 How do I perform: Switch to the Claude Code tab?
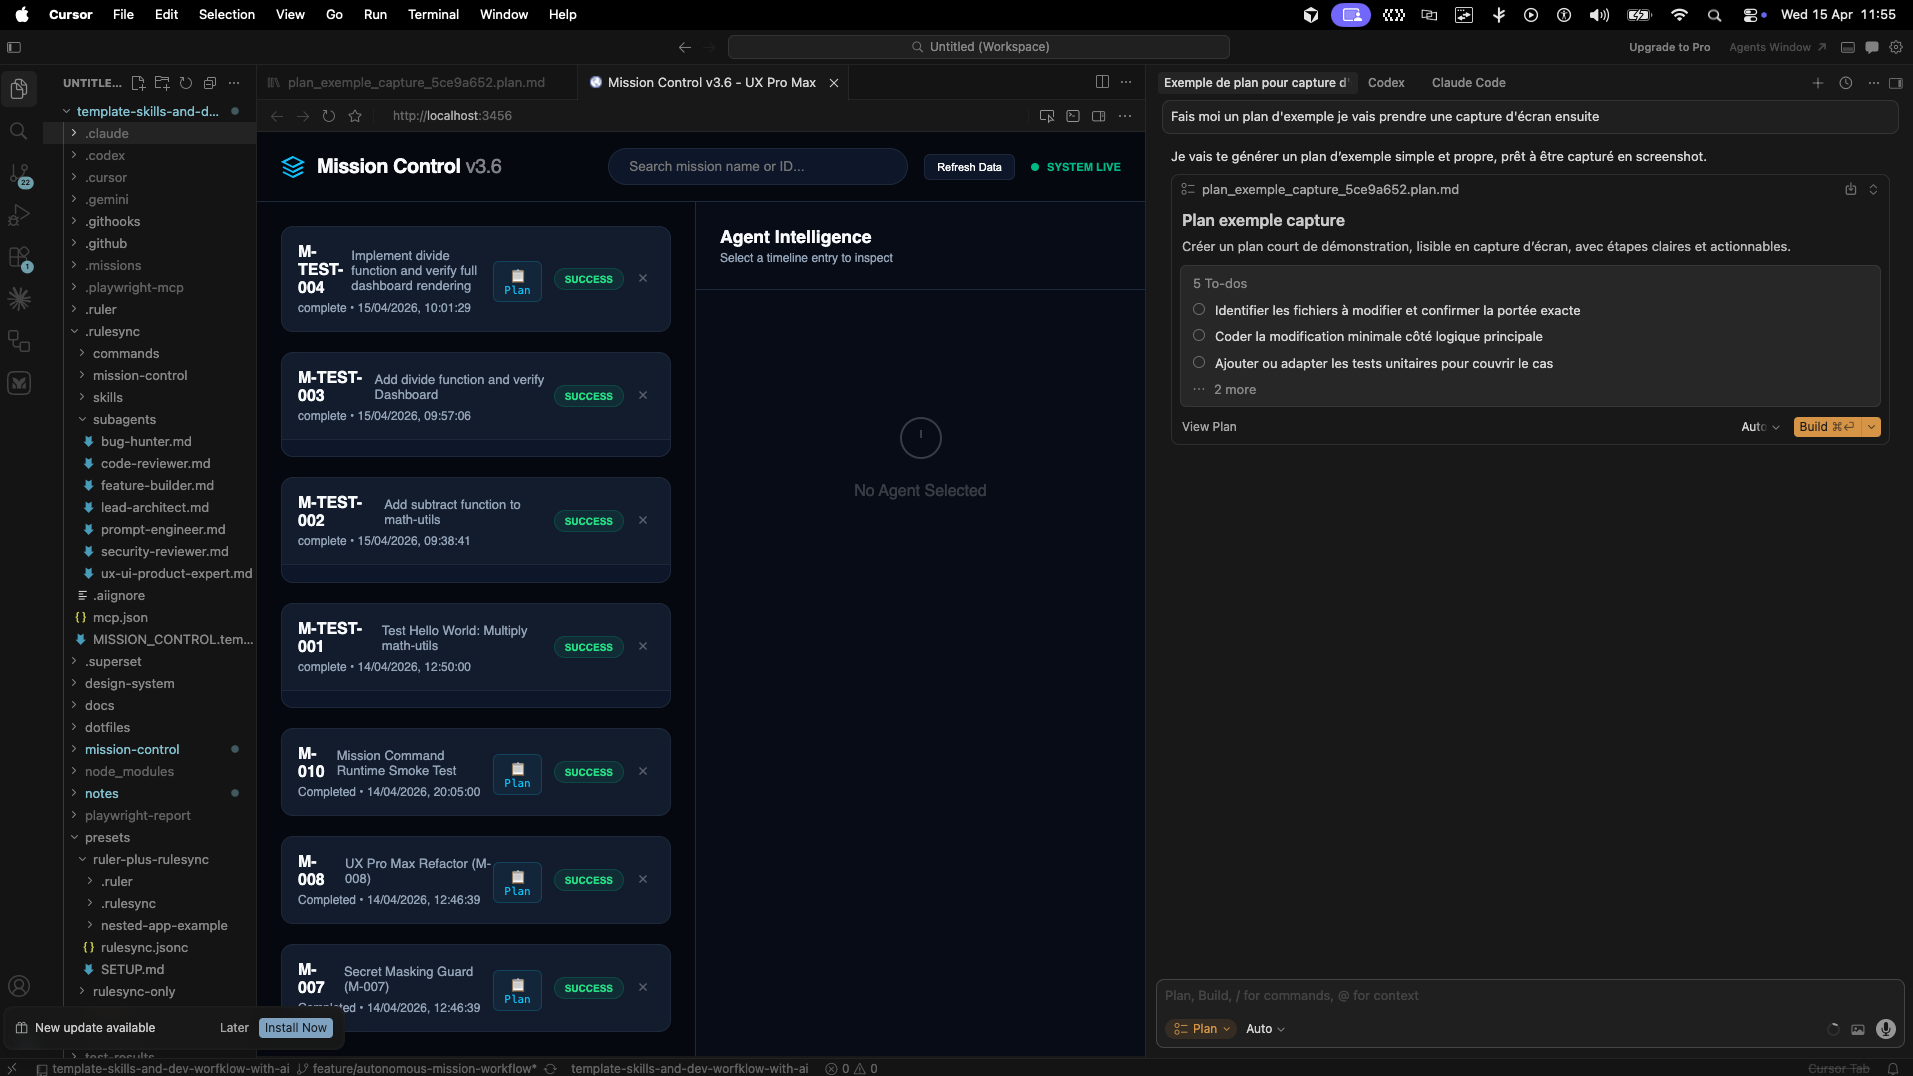tap(1468, 83)
